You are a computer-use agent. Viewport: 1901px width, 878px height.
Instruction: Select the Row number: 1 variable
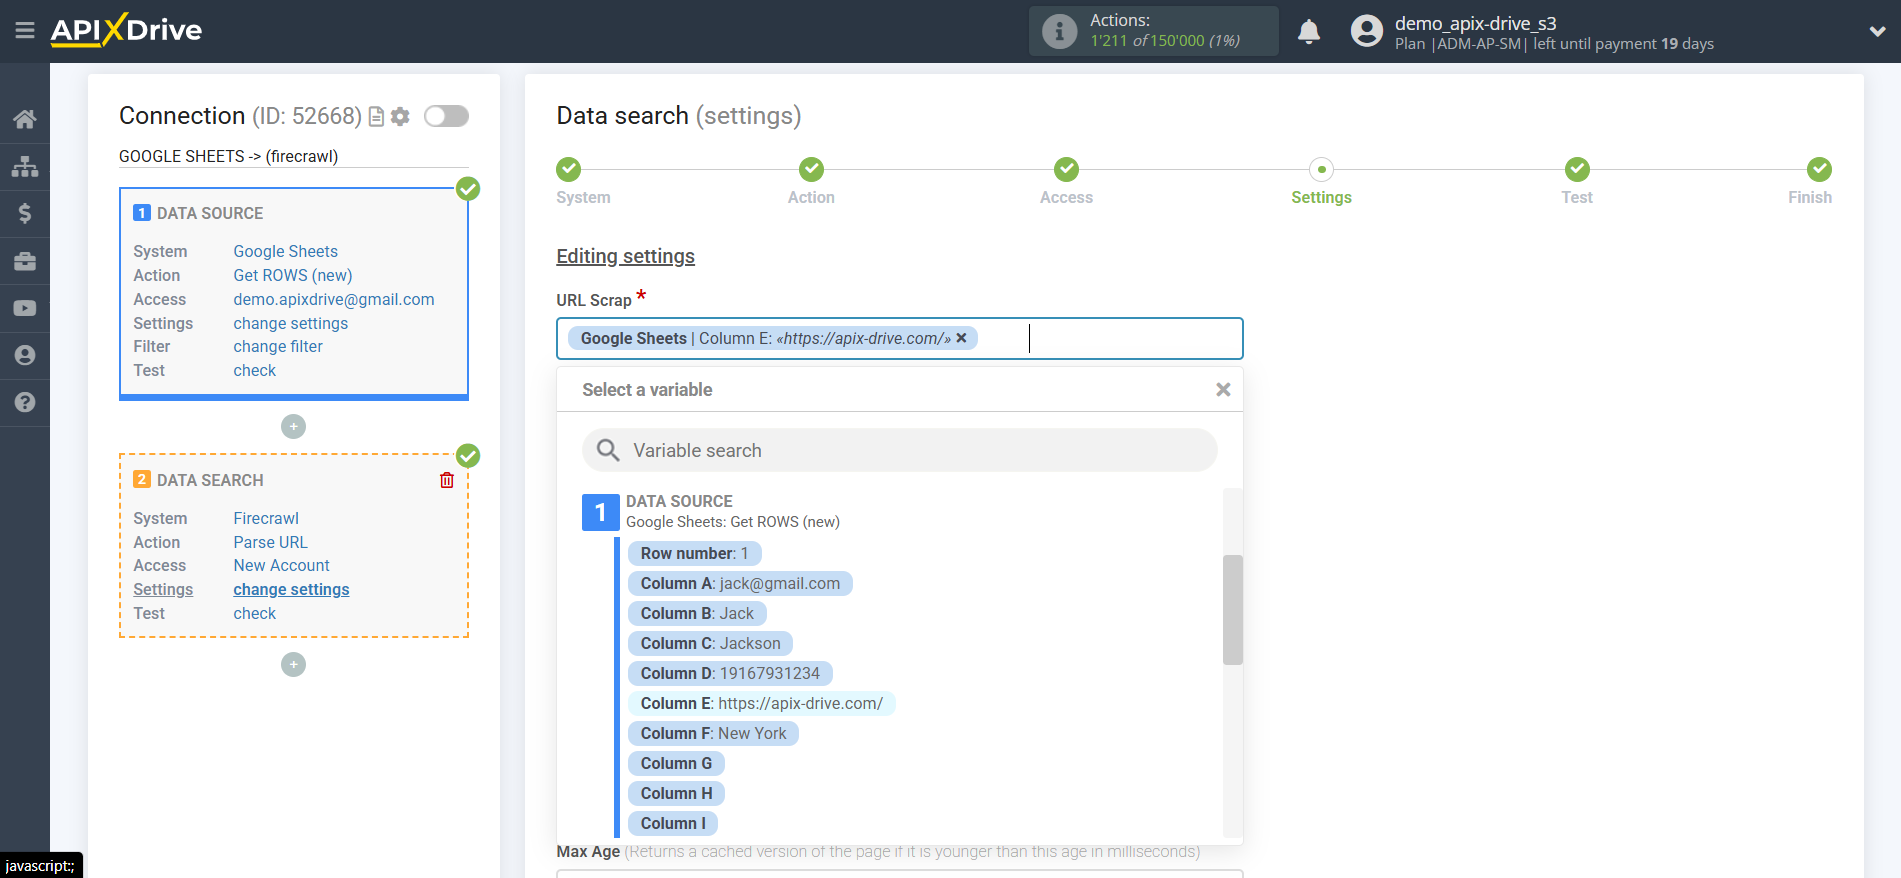click(694, 554)
